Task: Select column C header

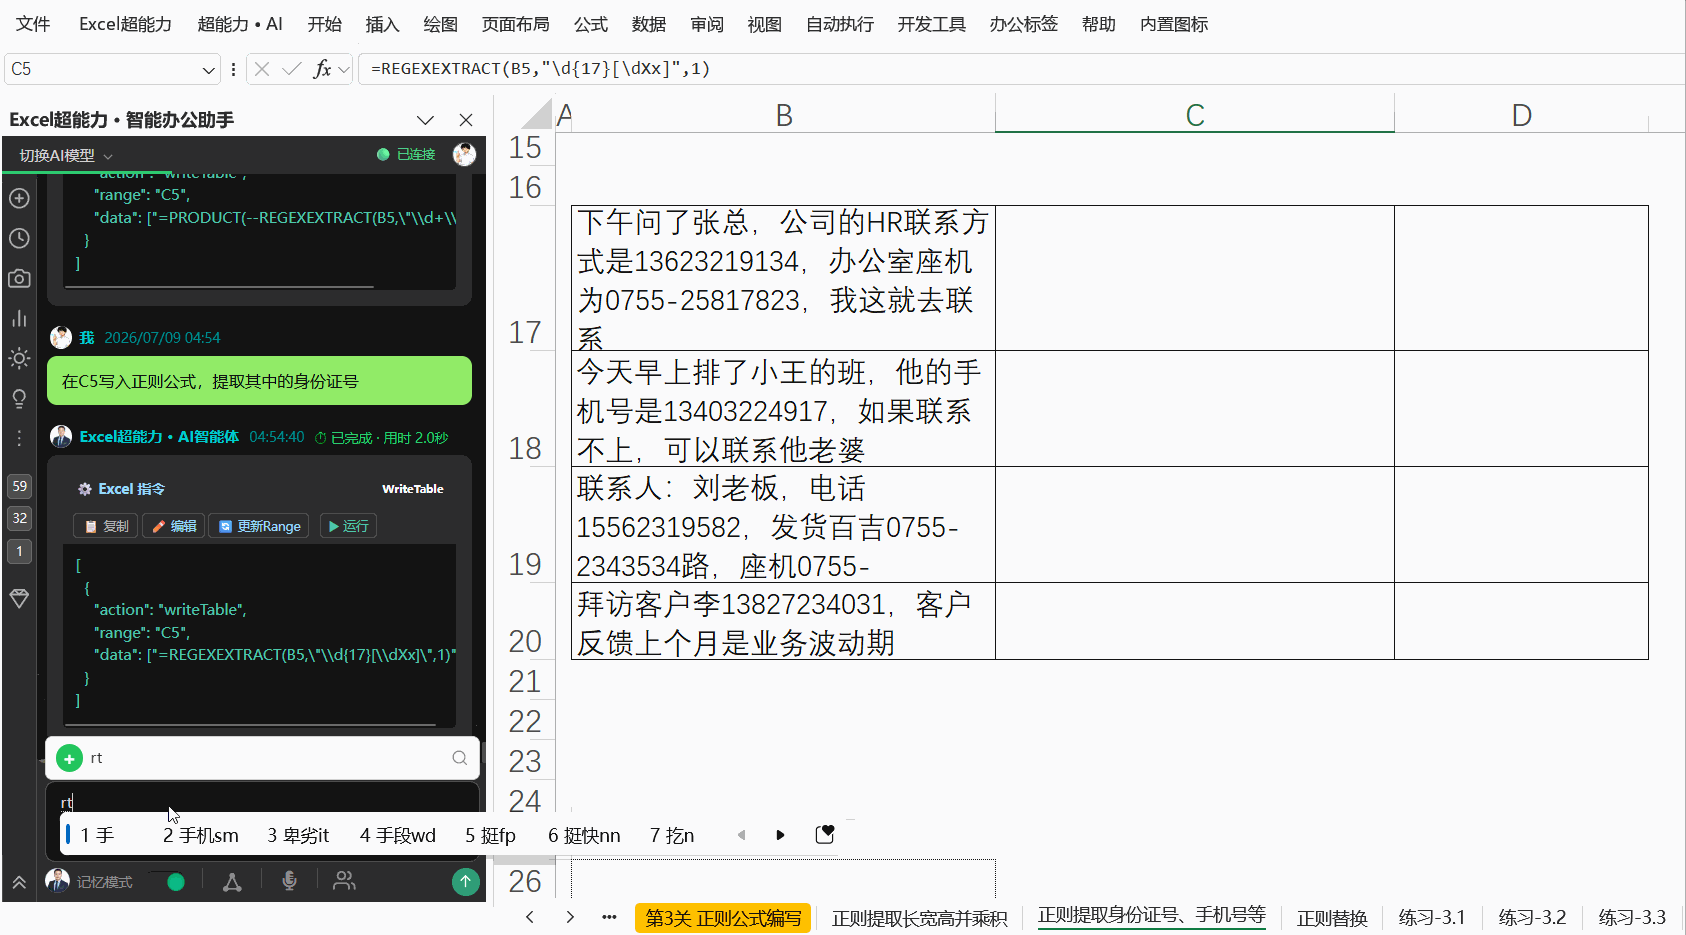Action: [1195, 115]
